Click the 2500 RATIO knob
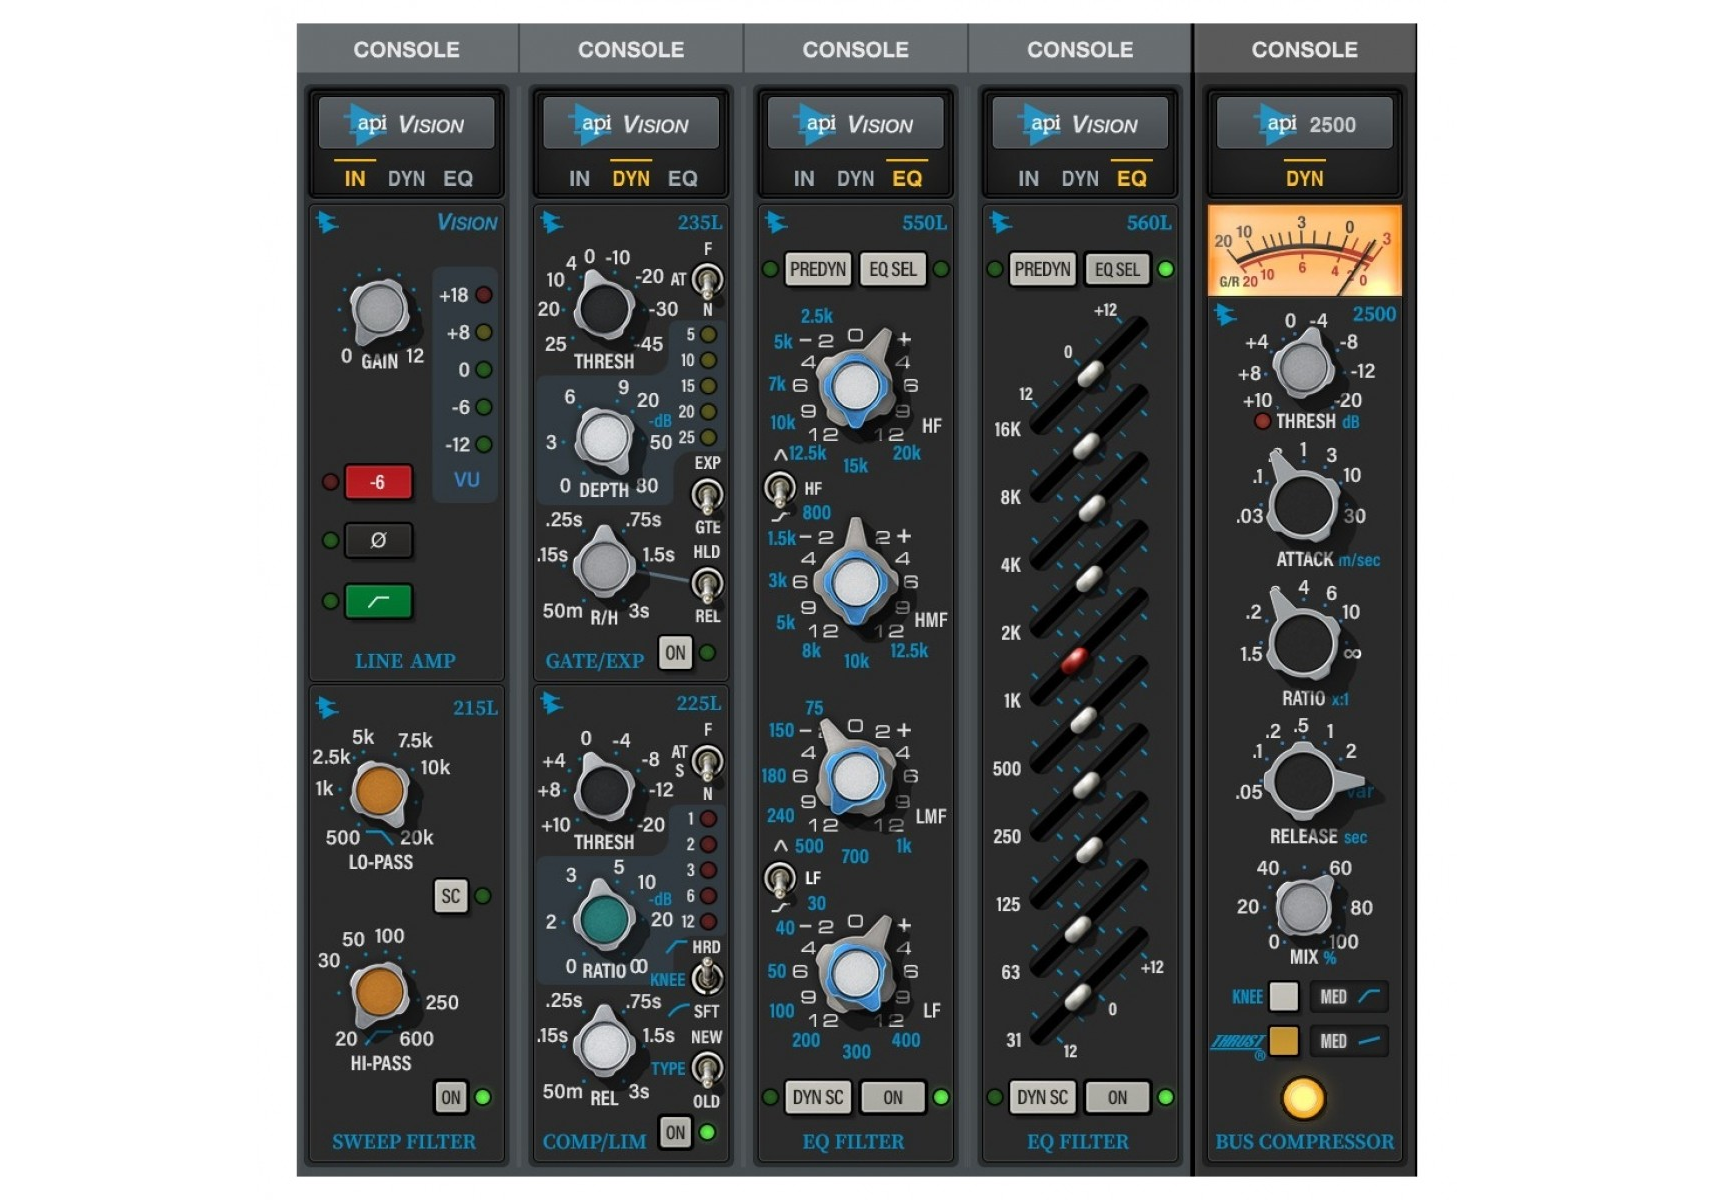 click(x=1302, y=641)
